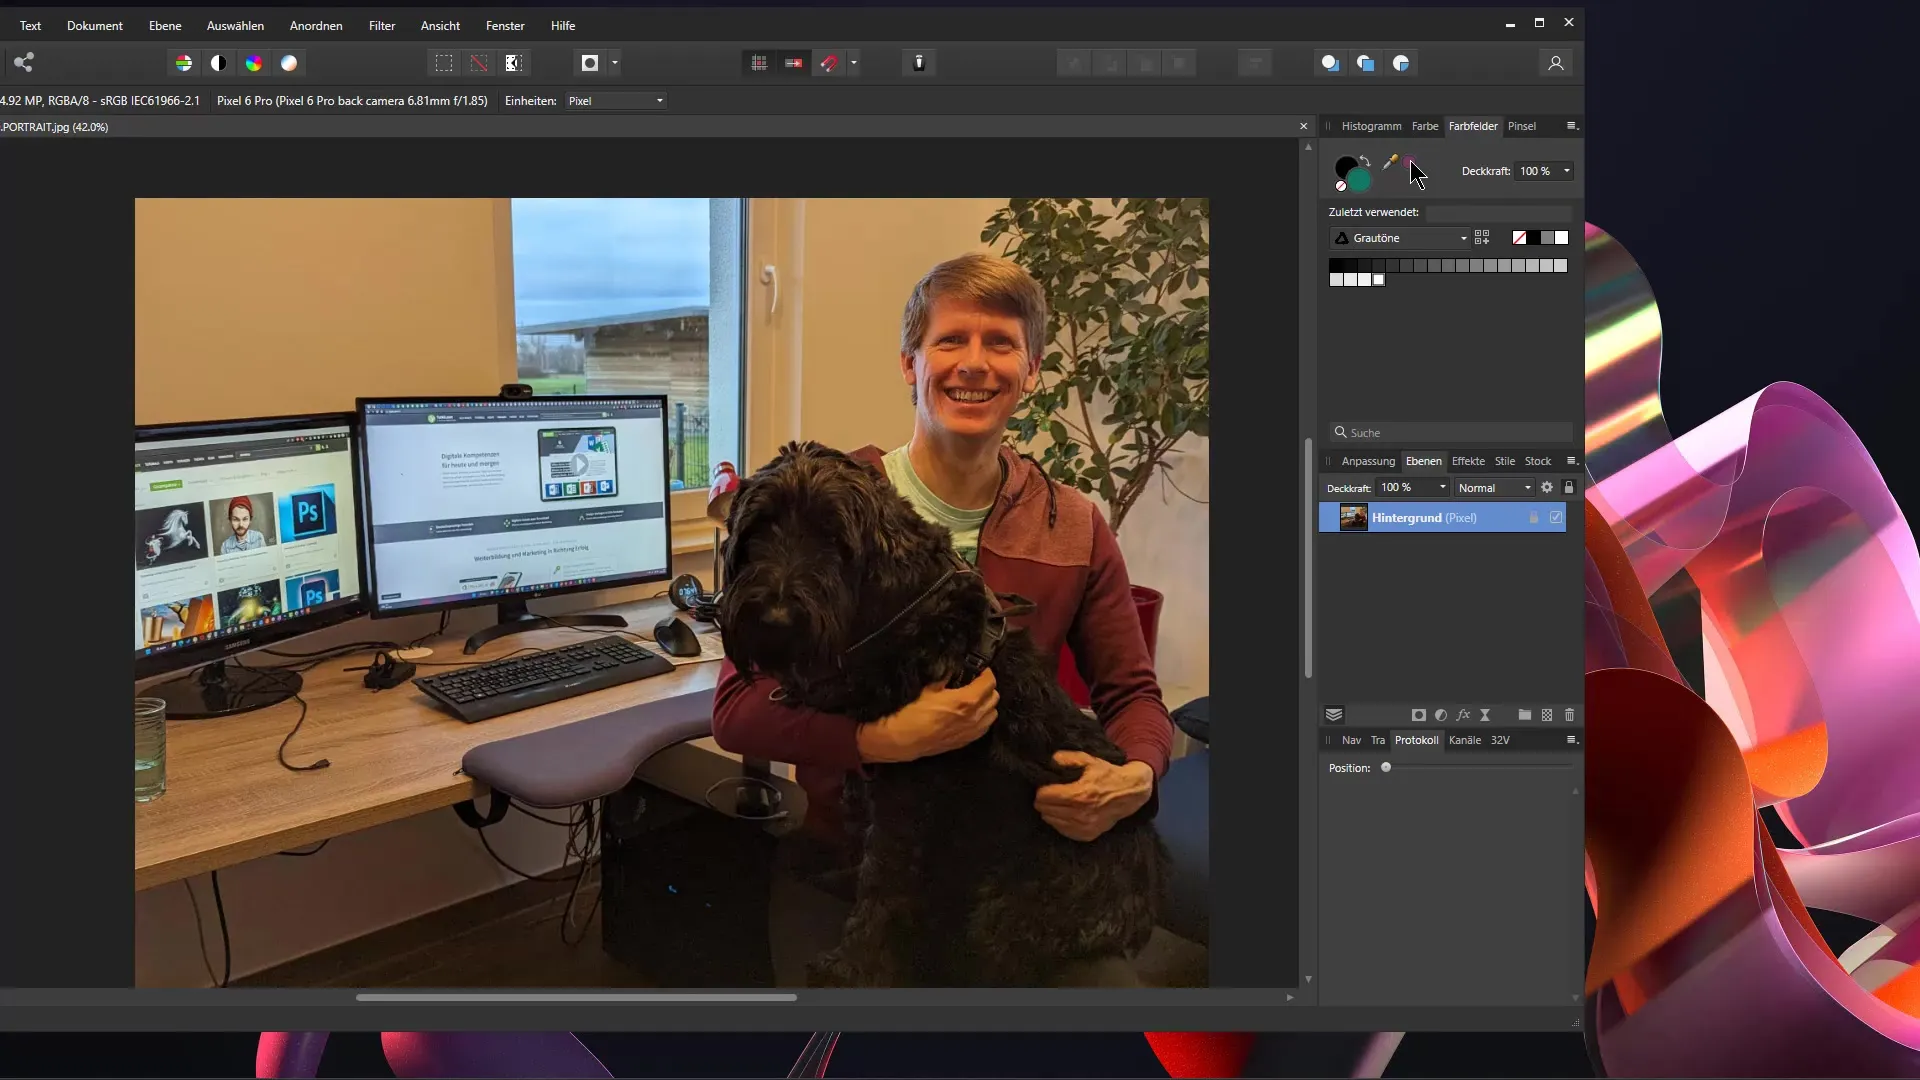
Task: Open the Ansicht menu
Action: coord(440,26)
